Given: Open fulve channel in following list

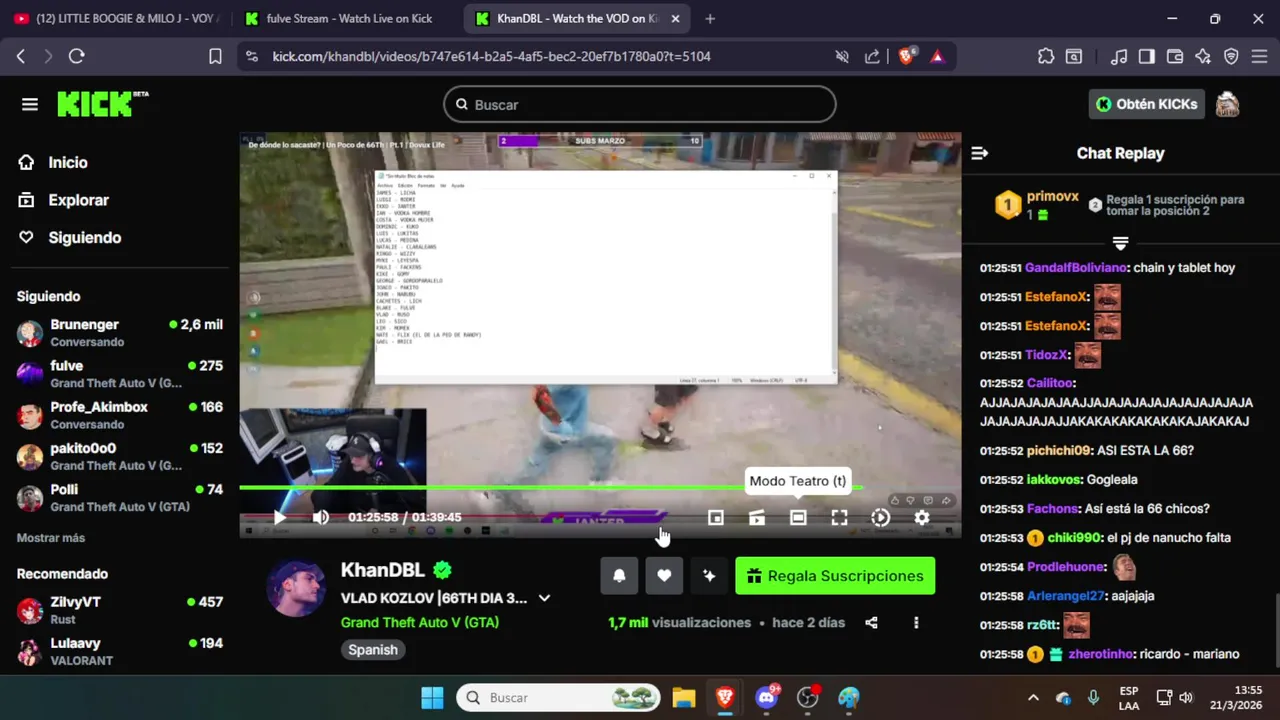Looking at the screenshot, I should (x=120, y=374).
